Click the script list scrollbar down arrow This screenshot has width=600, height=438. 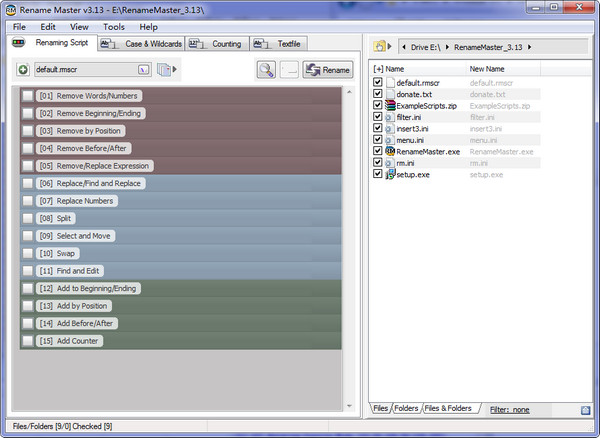click(x=349, y=406)
